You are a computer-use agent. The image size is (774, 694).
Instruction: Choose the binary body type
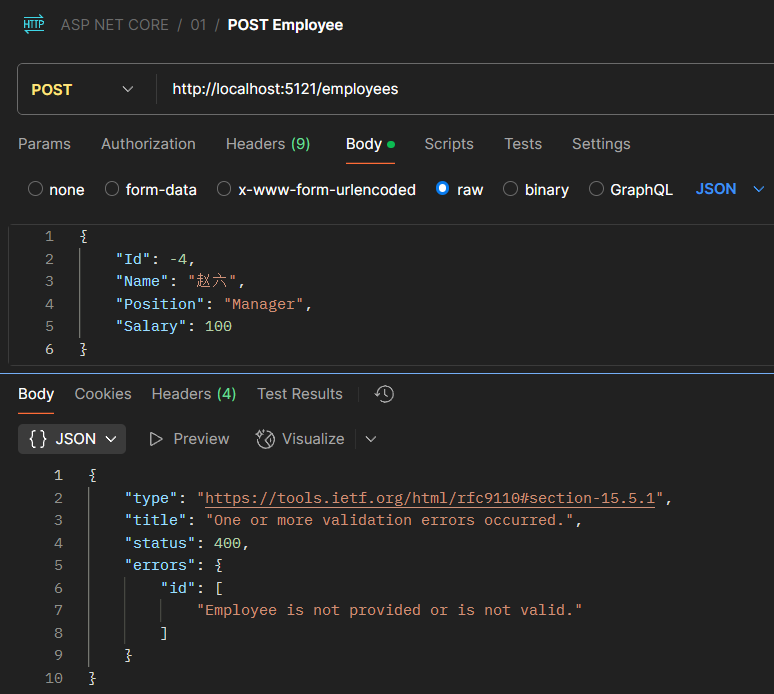[x=510, y=189]
